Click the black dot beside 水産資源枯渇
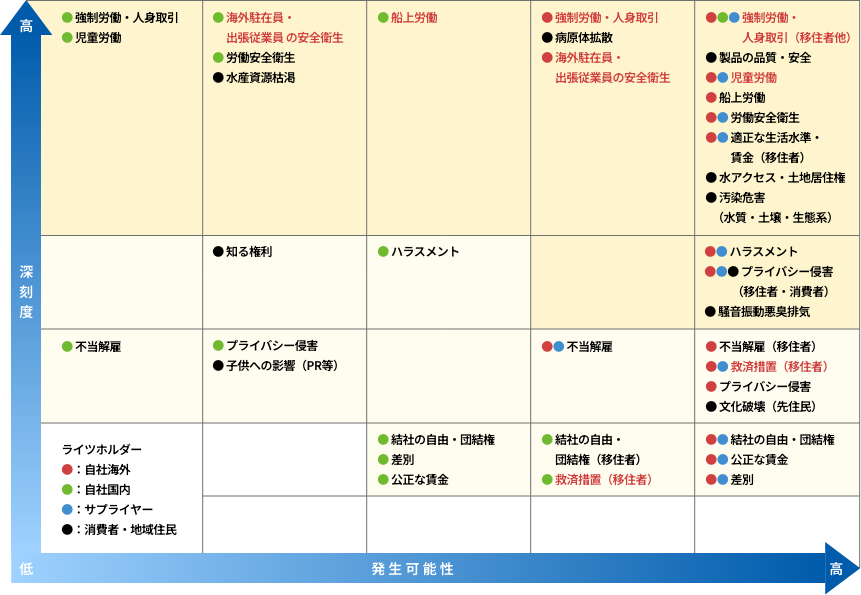The width and height of the screenshot is (861, 595). point(218,77)
